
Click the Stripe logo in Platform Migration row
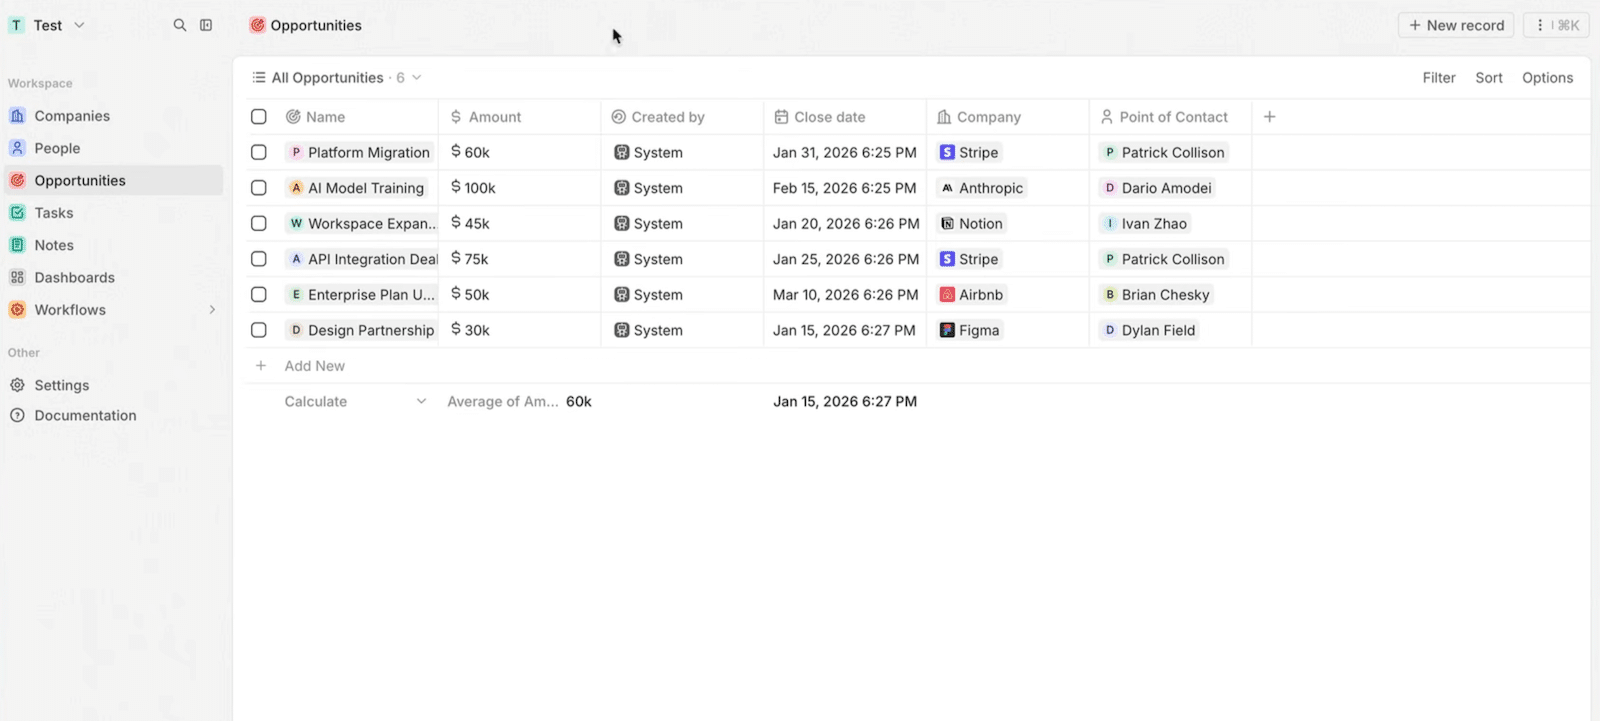point(947,152)
